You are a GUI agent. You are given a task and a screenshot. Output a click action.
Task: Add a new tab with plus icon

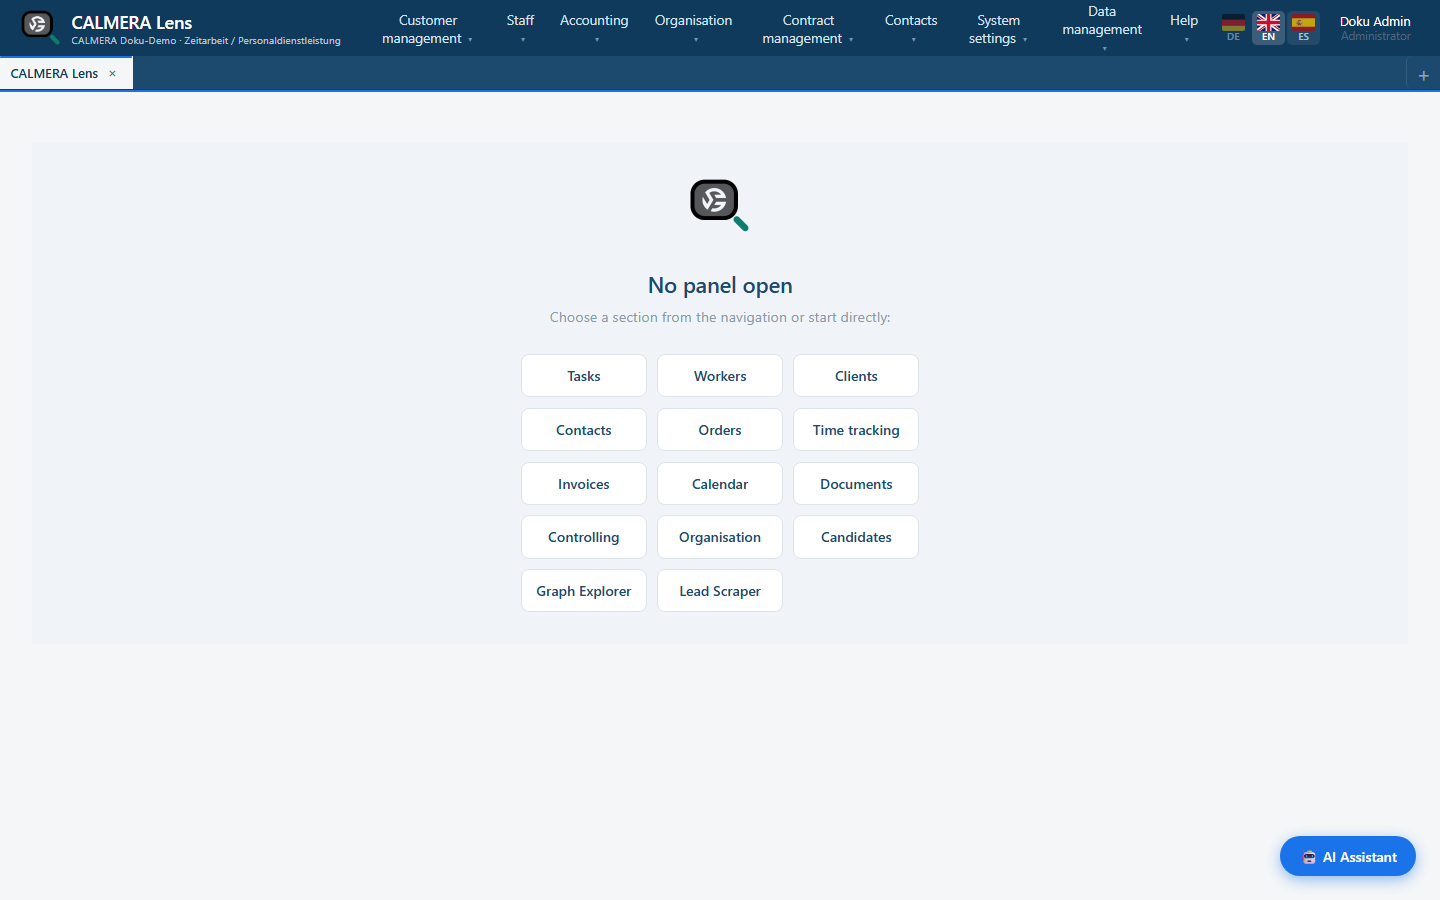click(x=1423, y=75)
